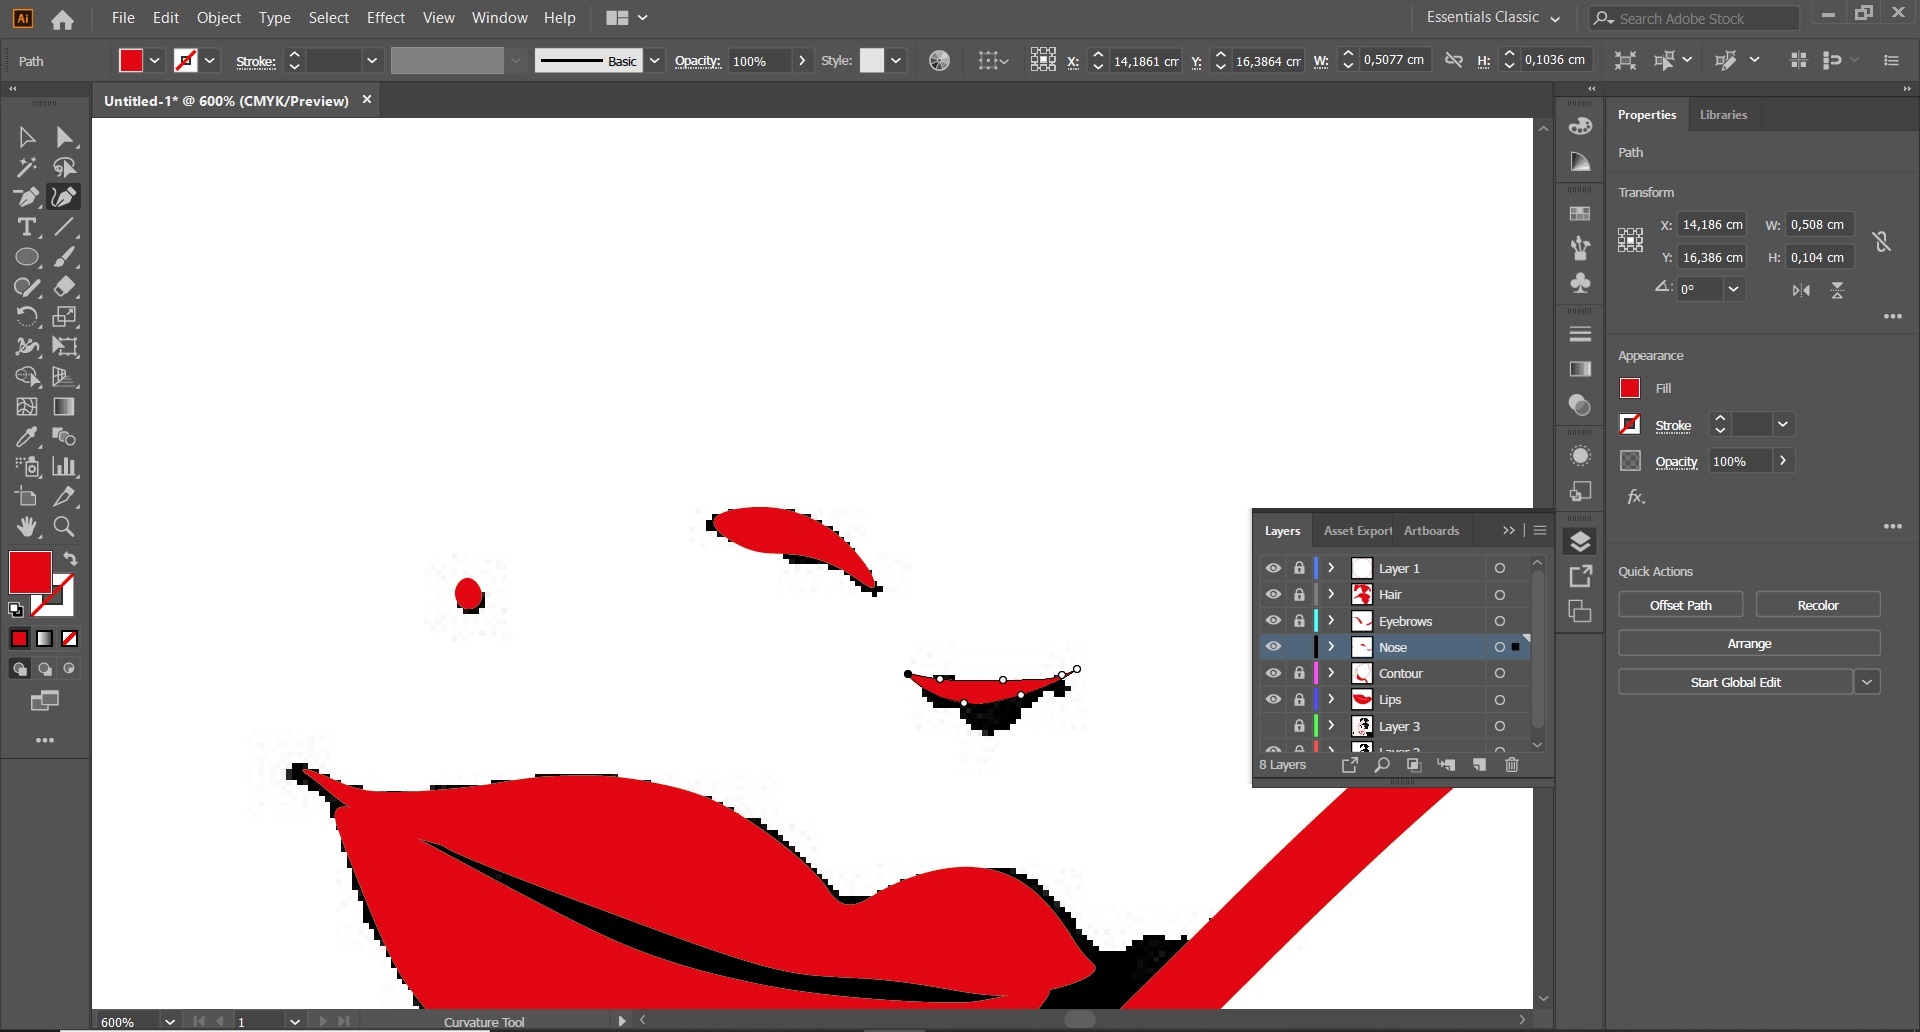Open the Effect menu

coord(386,18)
